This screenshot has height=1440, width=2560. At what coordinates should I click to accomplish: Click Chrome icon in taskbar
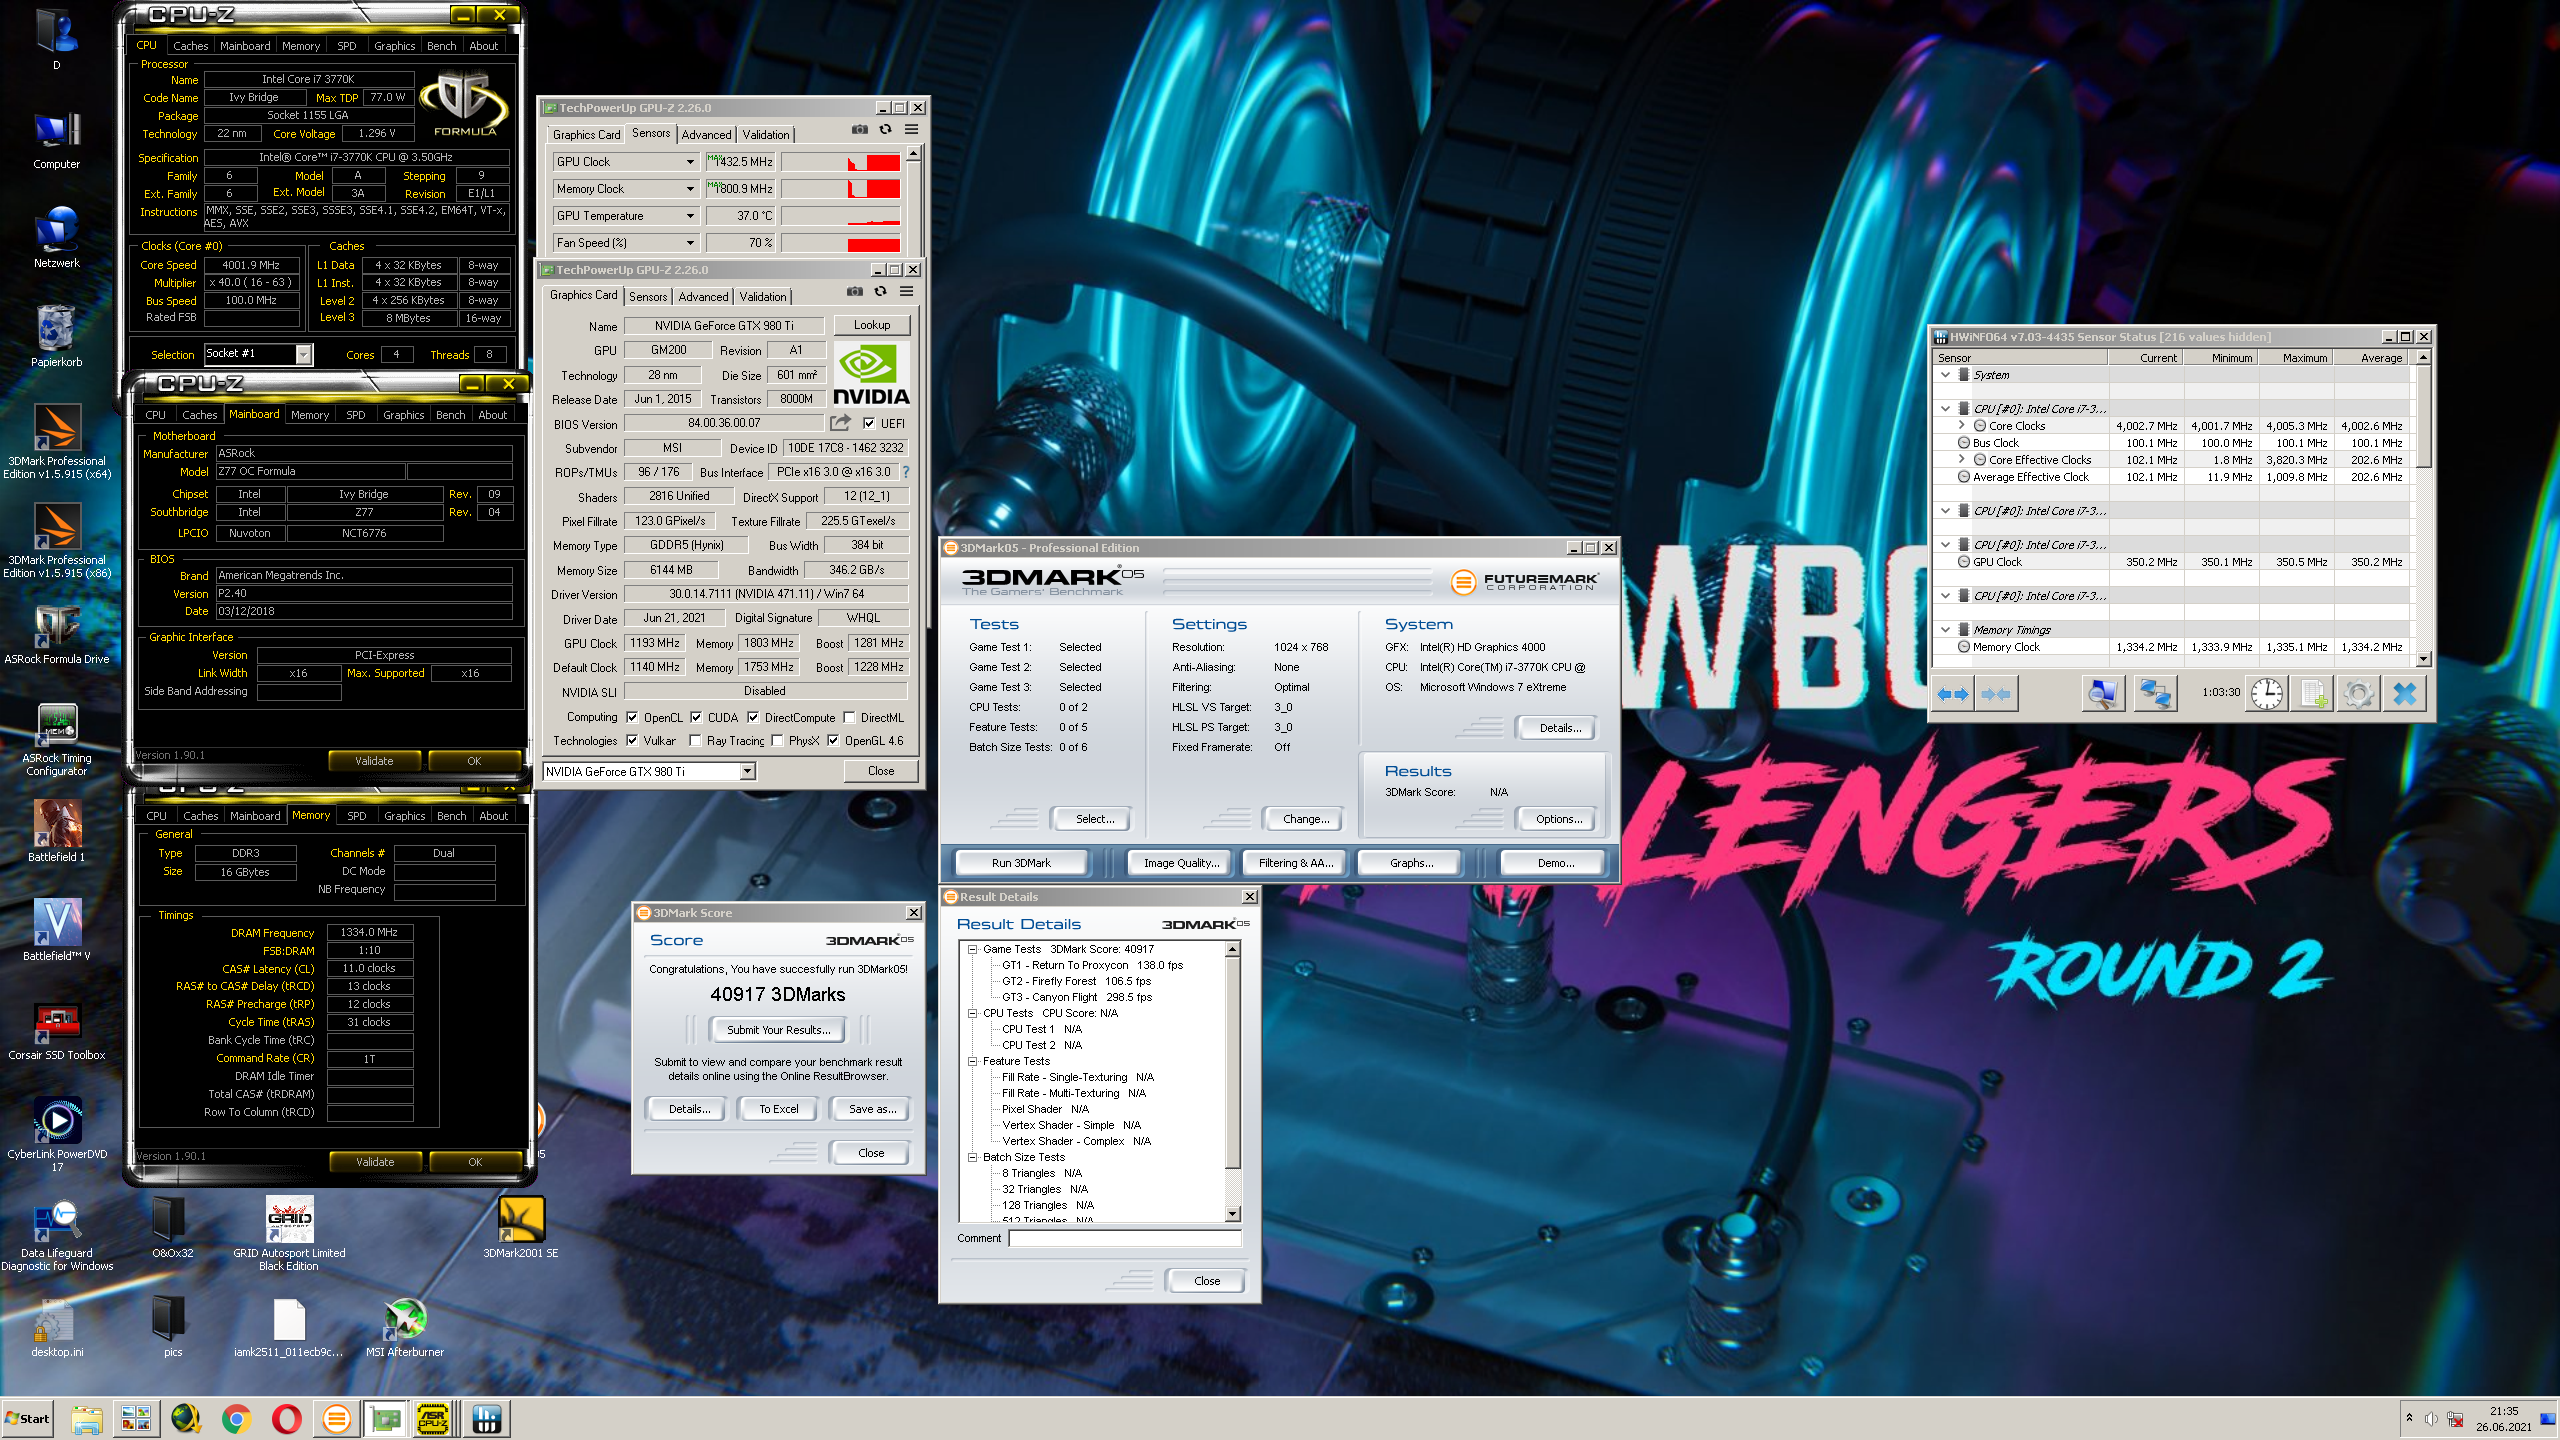tap(236, 1419)
